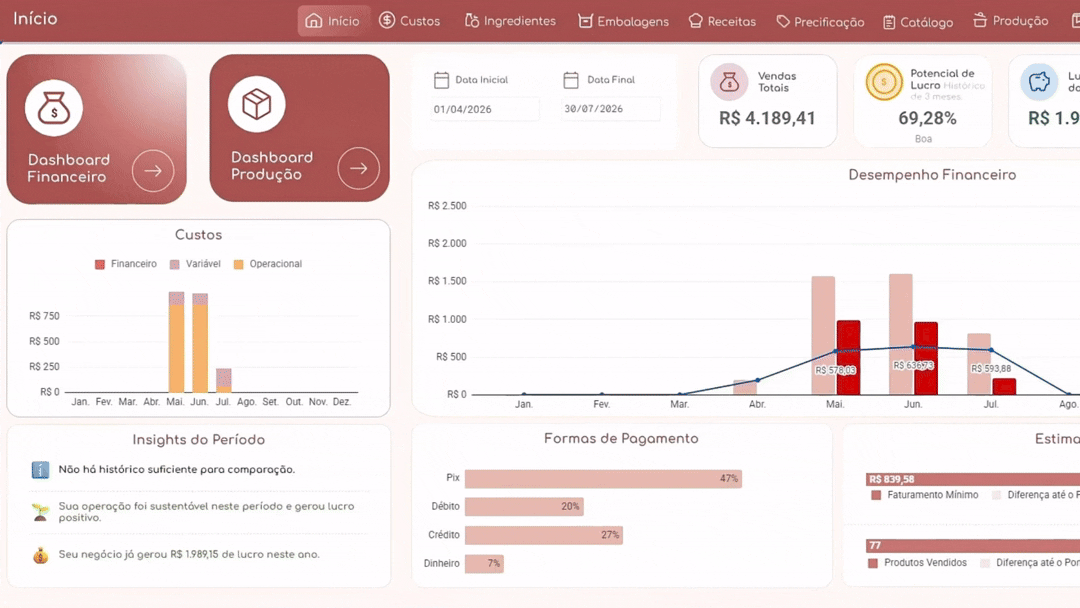Toggle the Financeiro series in Custos legend
Screen dimensions: 1080x608
tap(125, 264)
